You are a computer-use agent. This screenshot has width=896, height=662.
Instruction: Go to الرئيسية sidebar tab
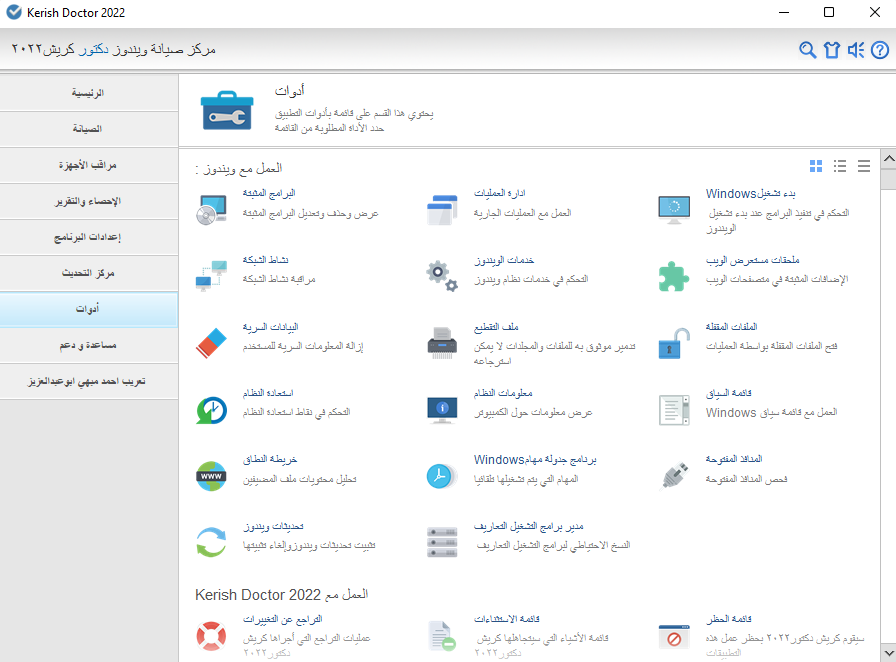[89, 93]
